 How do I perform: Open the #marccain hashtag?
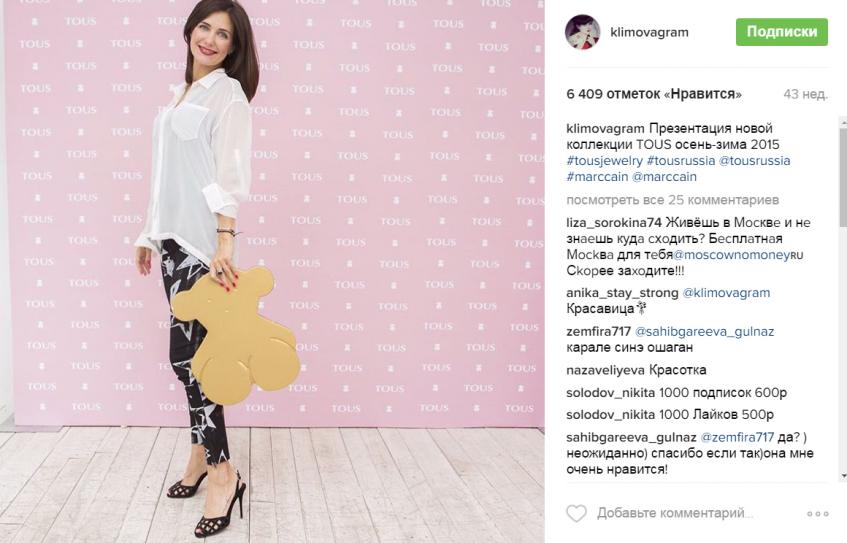pyautogui.click(x=597, y=177)
